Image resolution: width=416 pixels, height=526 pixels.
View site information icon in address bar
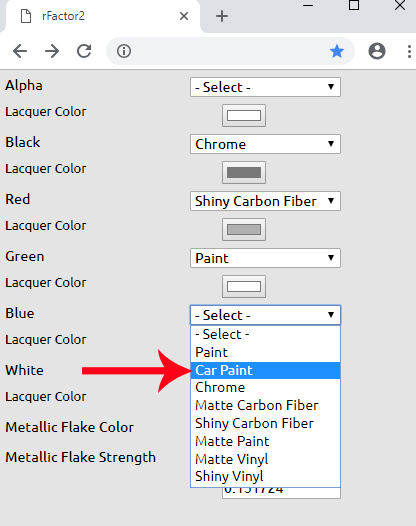click(x=124, y=51)
